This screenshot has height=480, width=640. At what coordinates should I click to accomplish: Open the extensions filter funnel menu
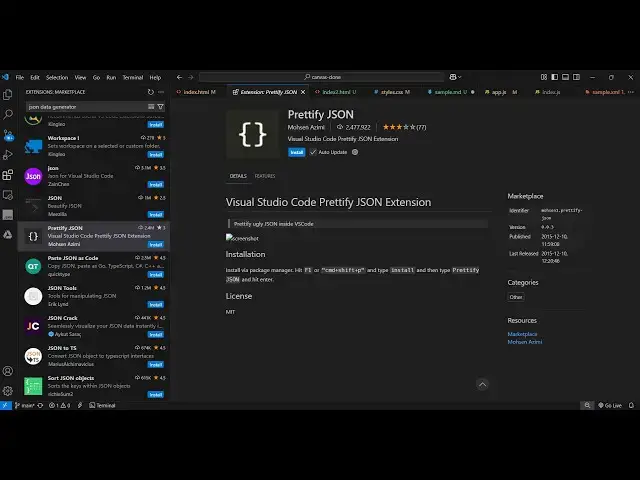[160, 107]
